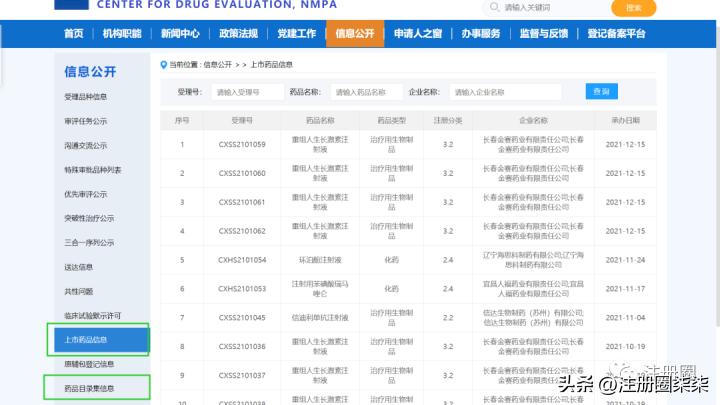Open 政策法规 in navigation bar
Screen dimensions: 720x405
coord(238,34)
